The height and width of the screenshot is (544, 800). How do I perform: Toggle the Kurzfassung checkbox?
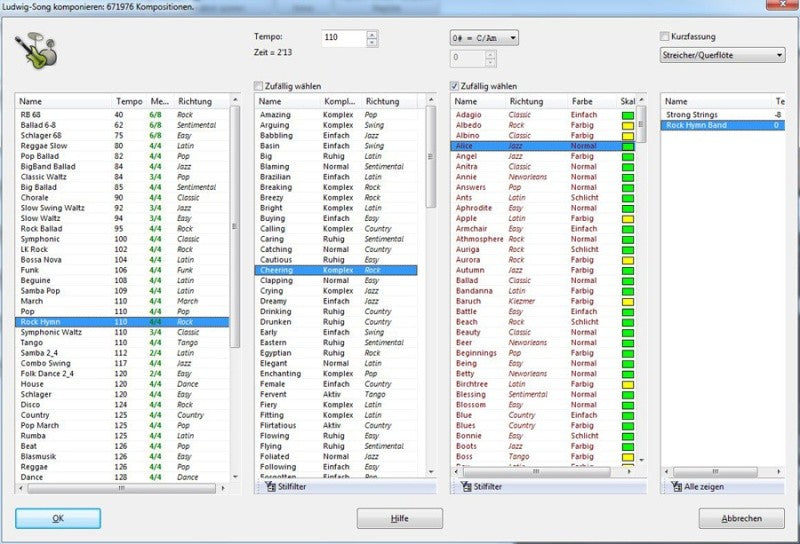coord(664,36)
